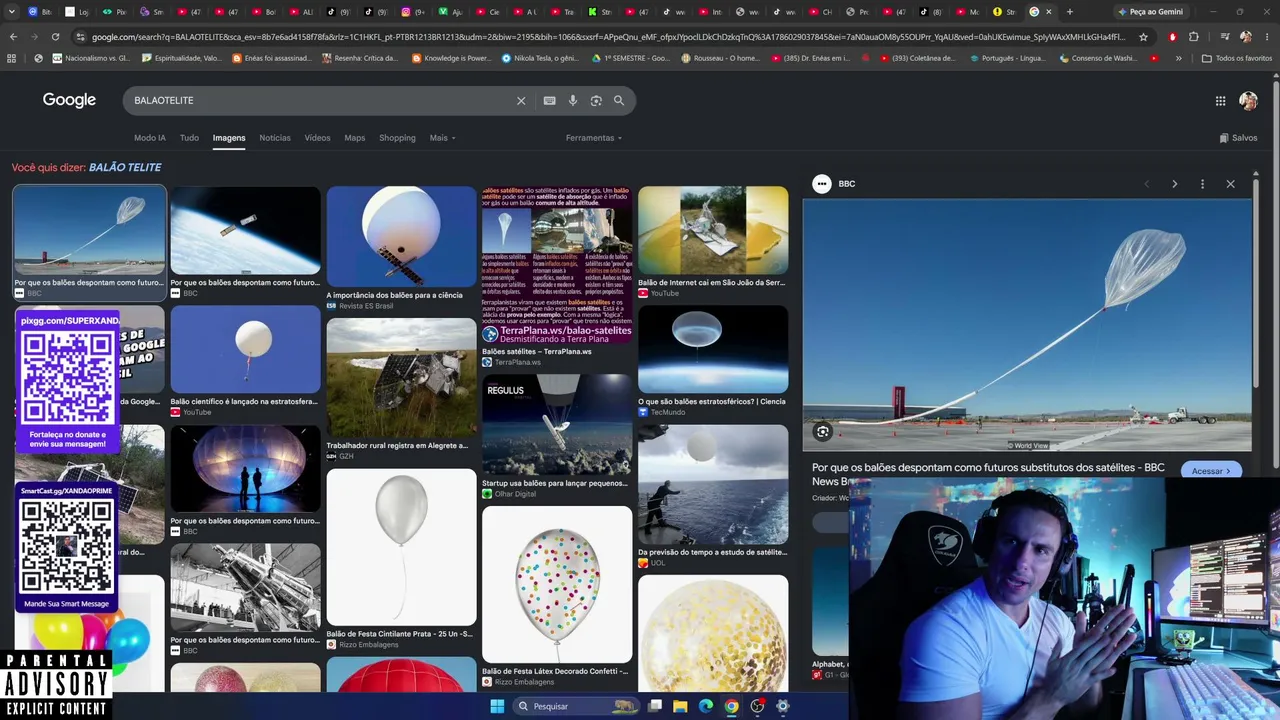Expand the Mais dropdown menu

(x=443, y=138)
